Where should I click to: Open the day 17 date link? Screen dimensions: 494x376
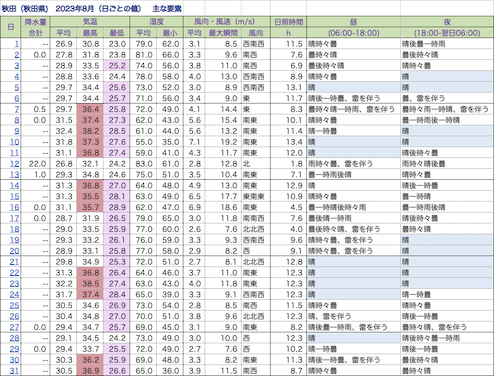(x=14, y=218)
